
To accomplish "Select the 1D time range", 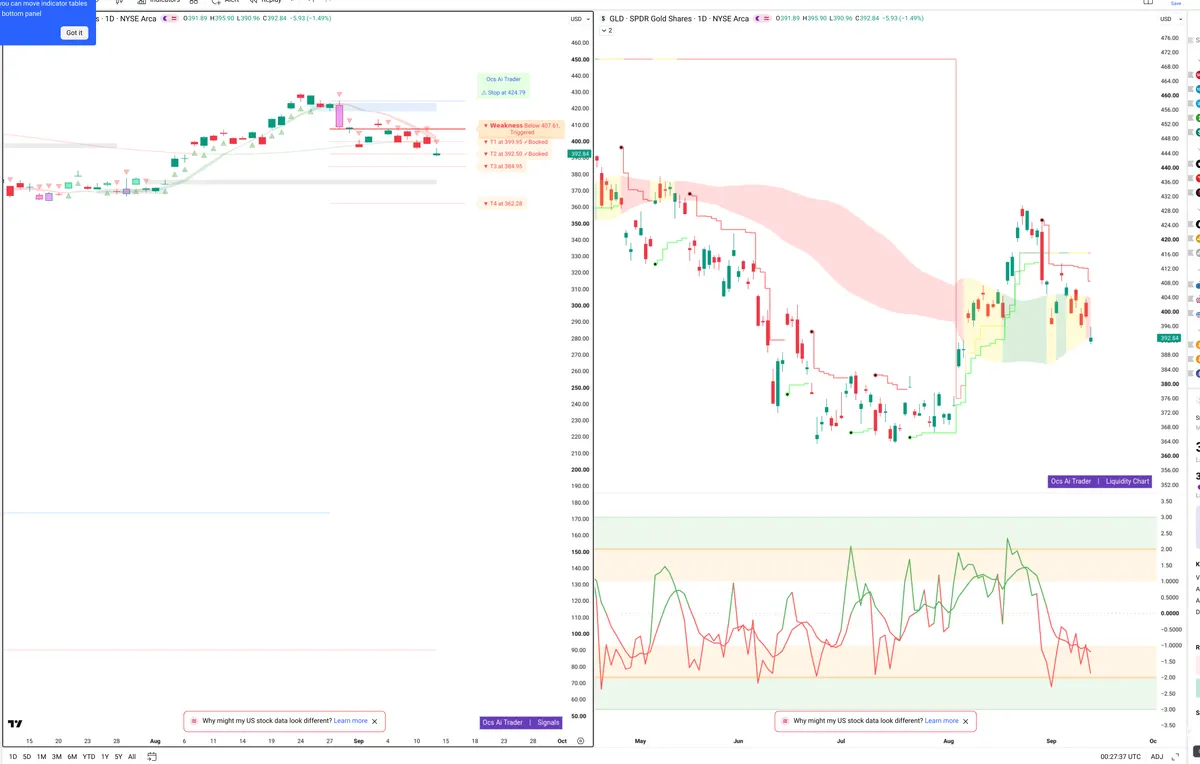I will click(x=13, y=757).
